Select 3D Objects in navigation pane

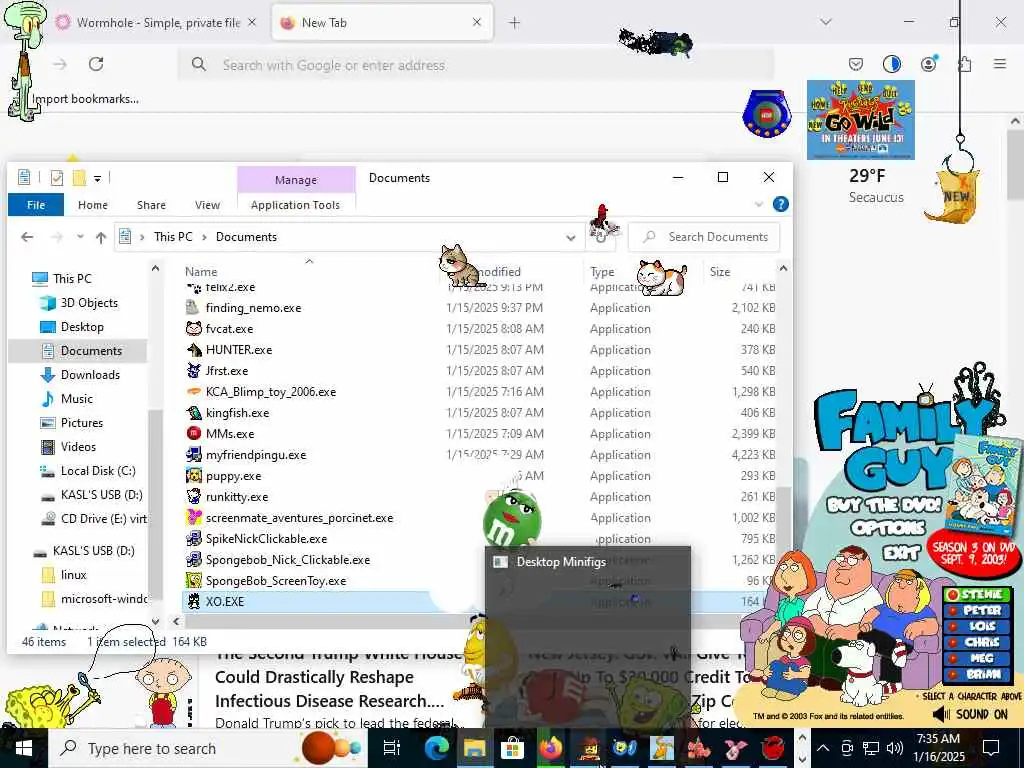coord(89,303)
